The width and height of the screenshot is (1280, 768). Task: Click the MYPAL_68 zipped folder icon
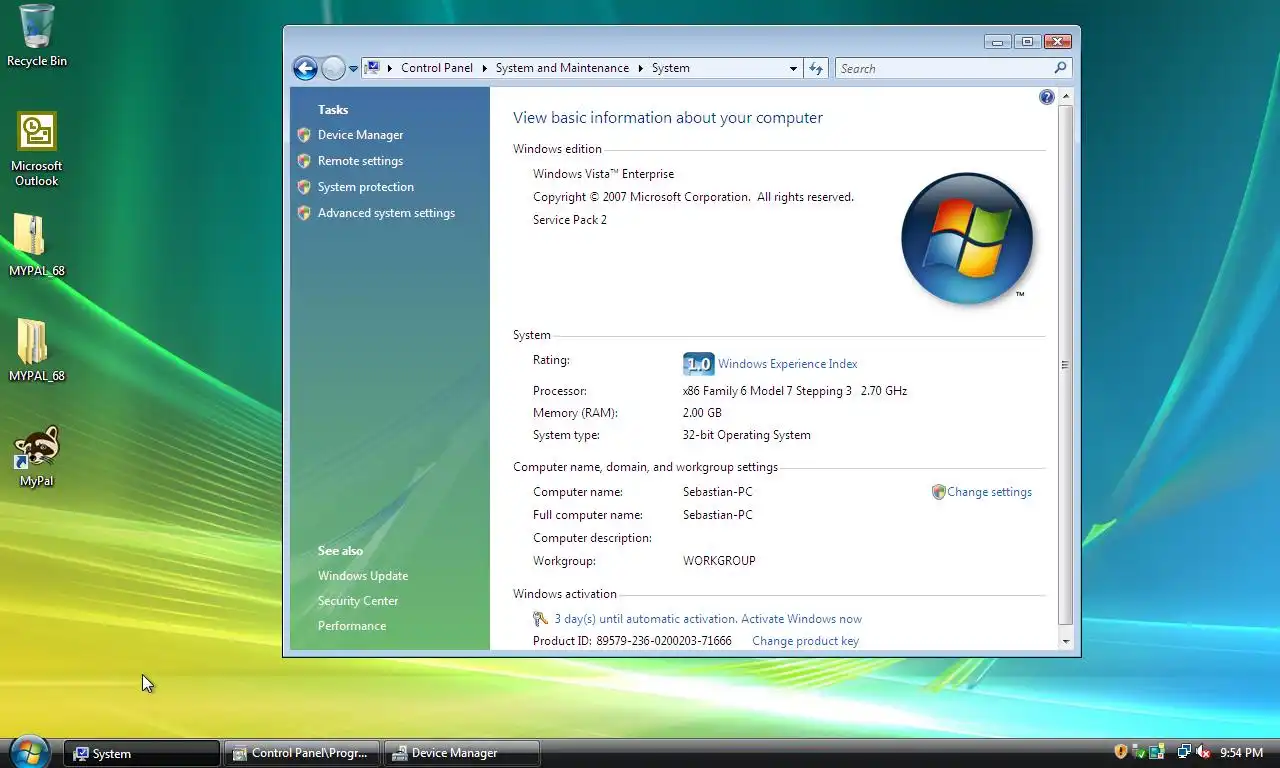pos(37,245)
